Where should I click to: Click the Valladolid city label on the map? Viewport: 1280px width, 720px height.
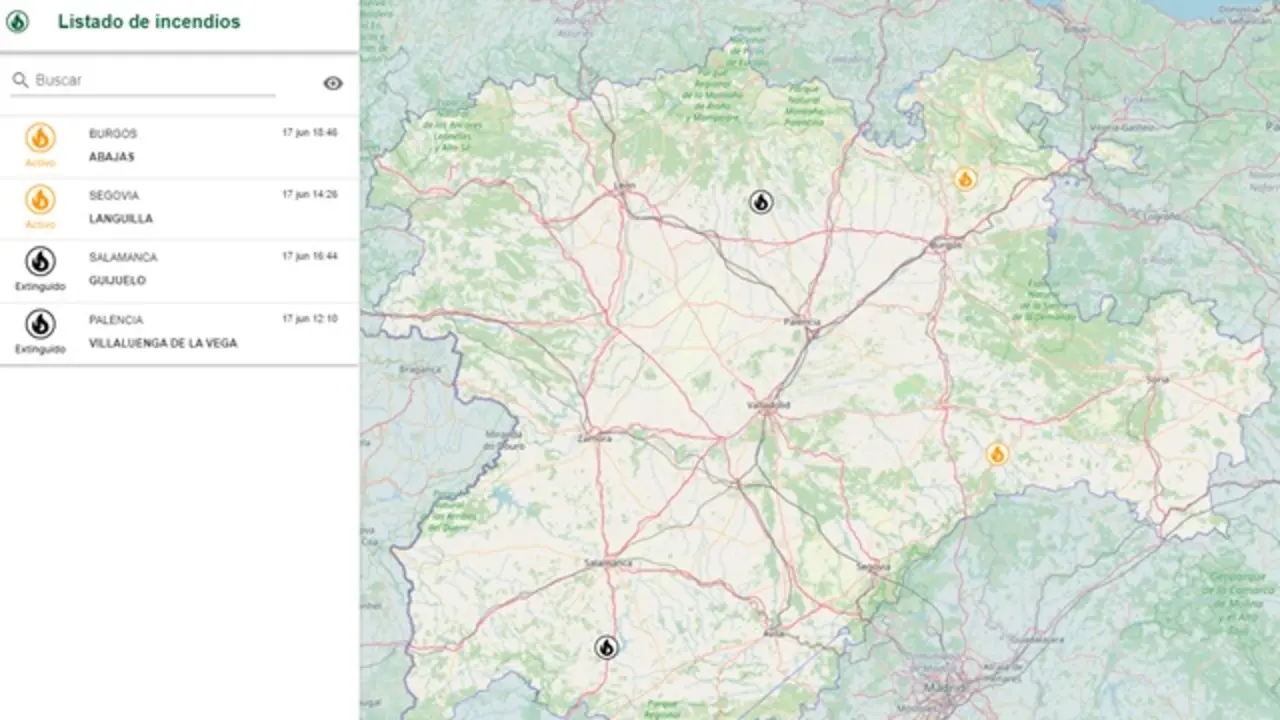pyautogui.click(x=768, y=405)
